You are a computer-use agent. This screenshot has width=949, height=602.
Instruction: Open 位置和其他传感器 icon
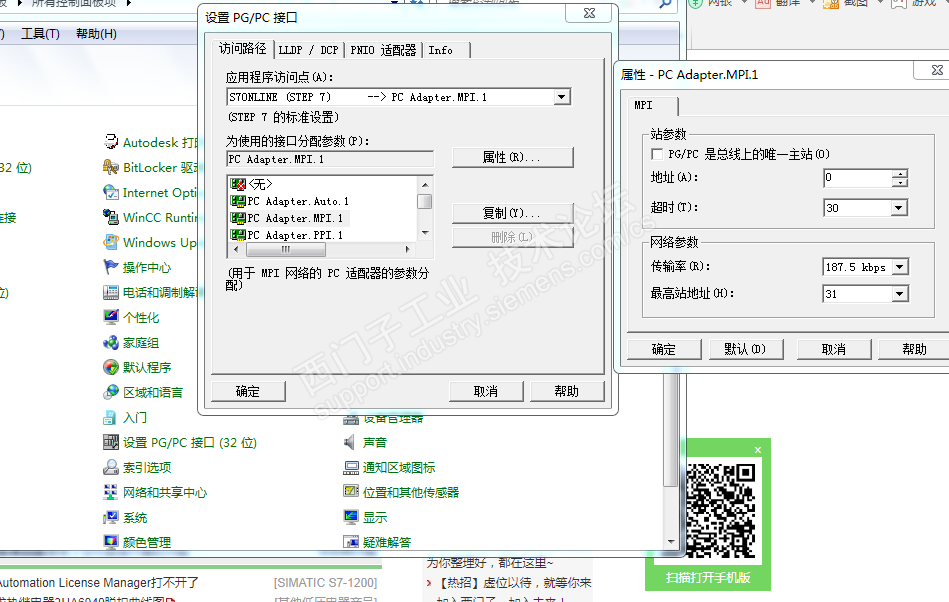(350, 492)
